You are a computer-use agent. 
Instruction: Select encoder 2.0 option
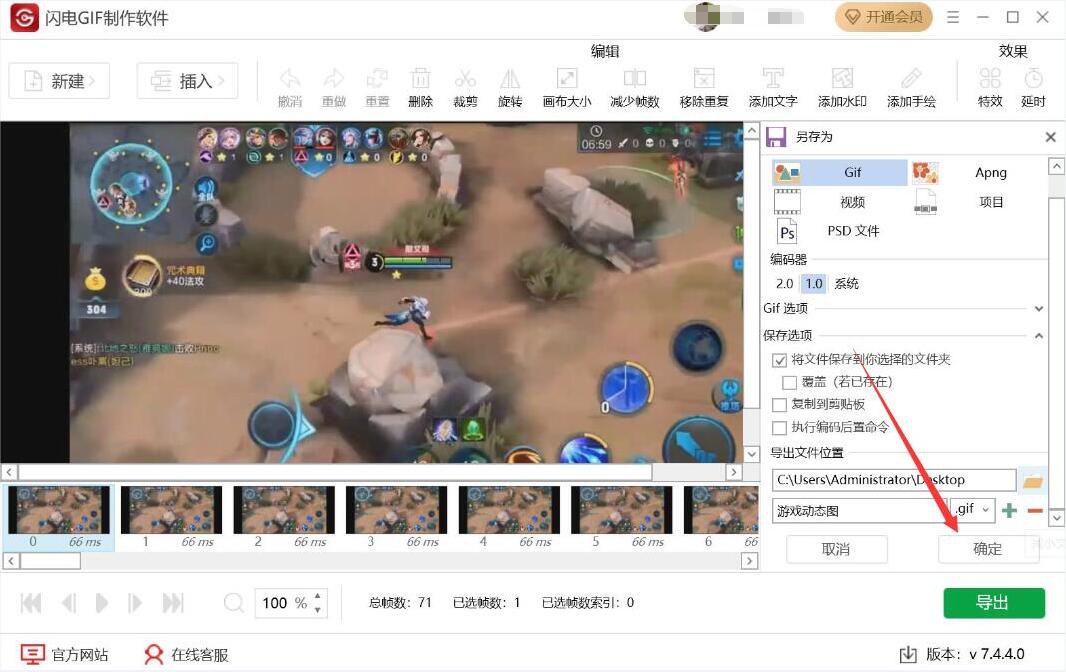pyautogui.click(x=785, y=284)
